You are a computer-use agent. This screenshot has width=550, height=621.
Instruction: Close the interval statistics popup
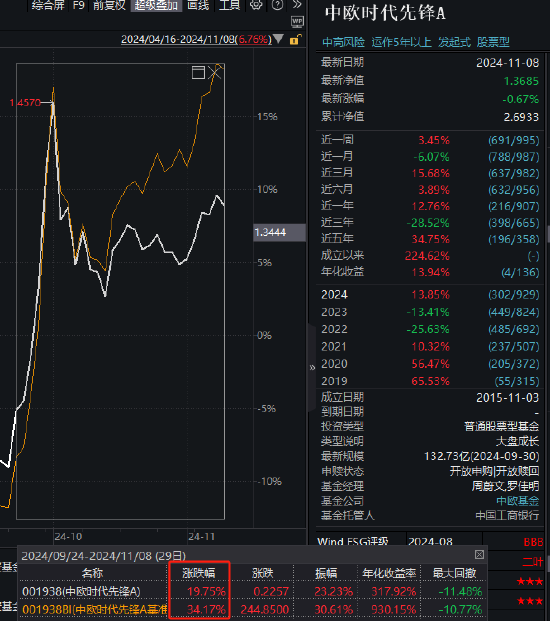tap(479, 554)
